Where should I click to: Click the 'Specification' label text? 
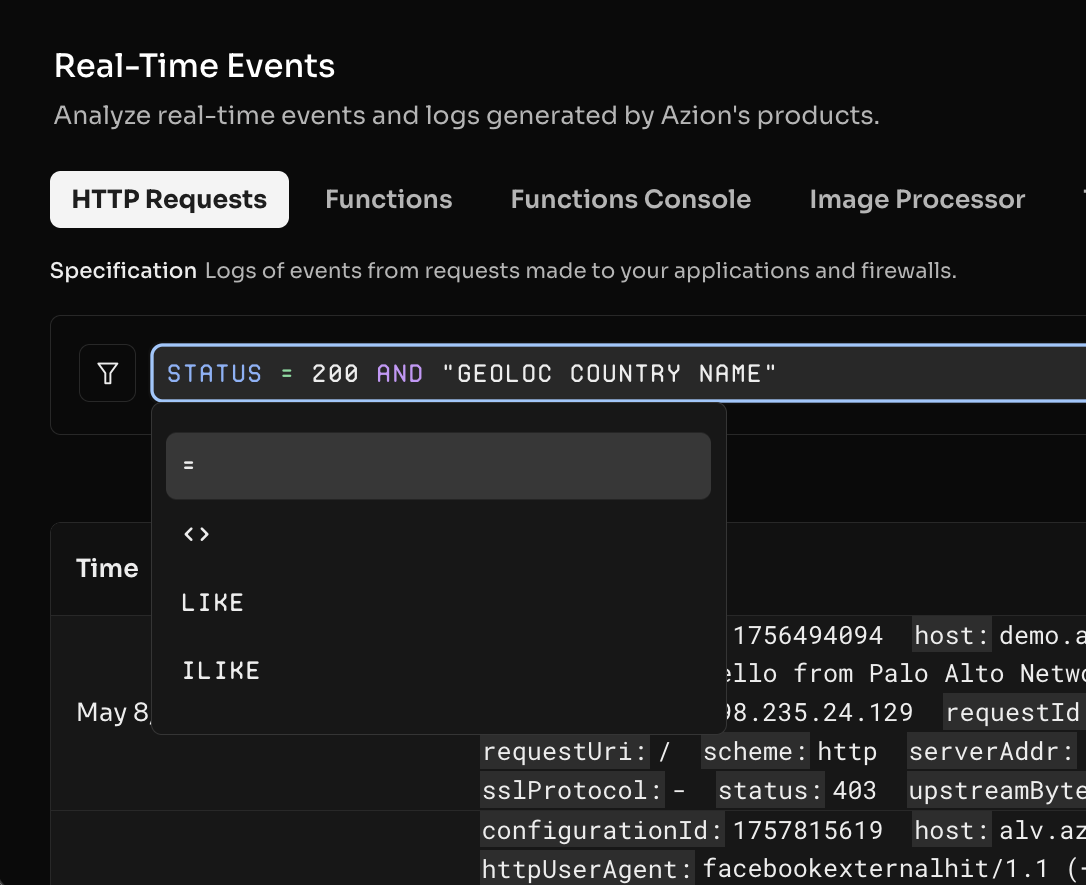(x=123, y=271)
